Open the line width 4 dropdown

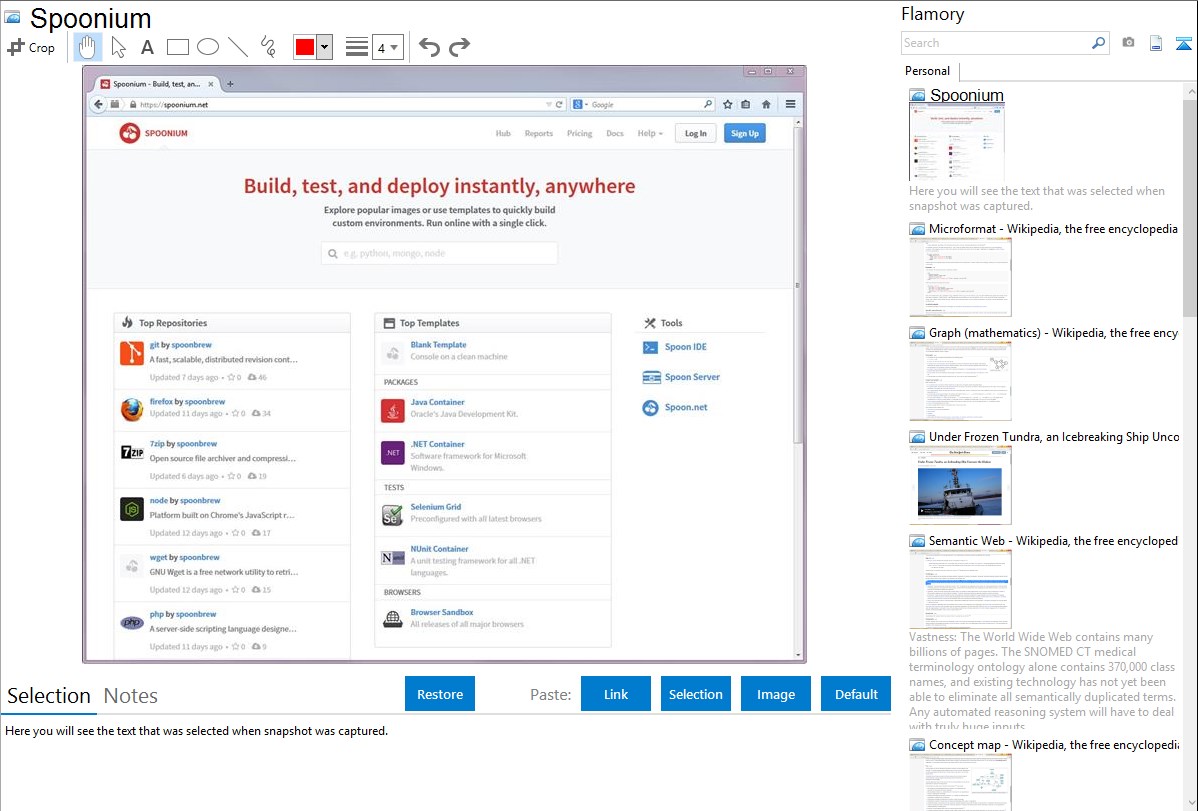pos(388,48)
